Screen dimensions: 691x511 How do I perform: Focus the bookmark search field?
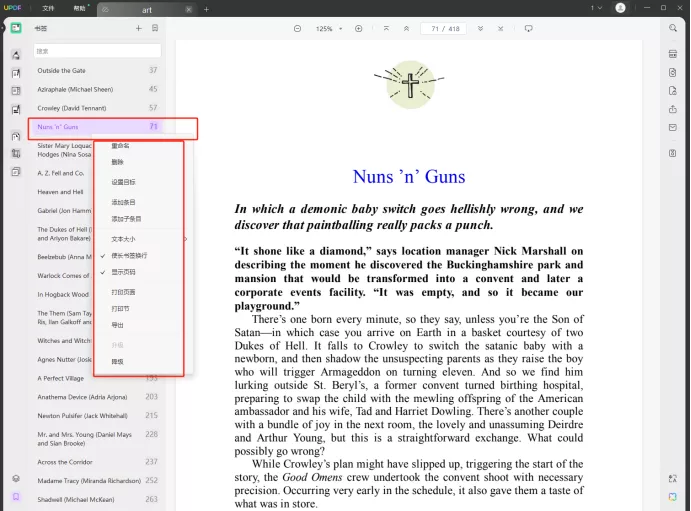[x=97, y=51]
